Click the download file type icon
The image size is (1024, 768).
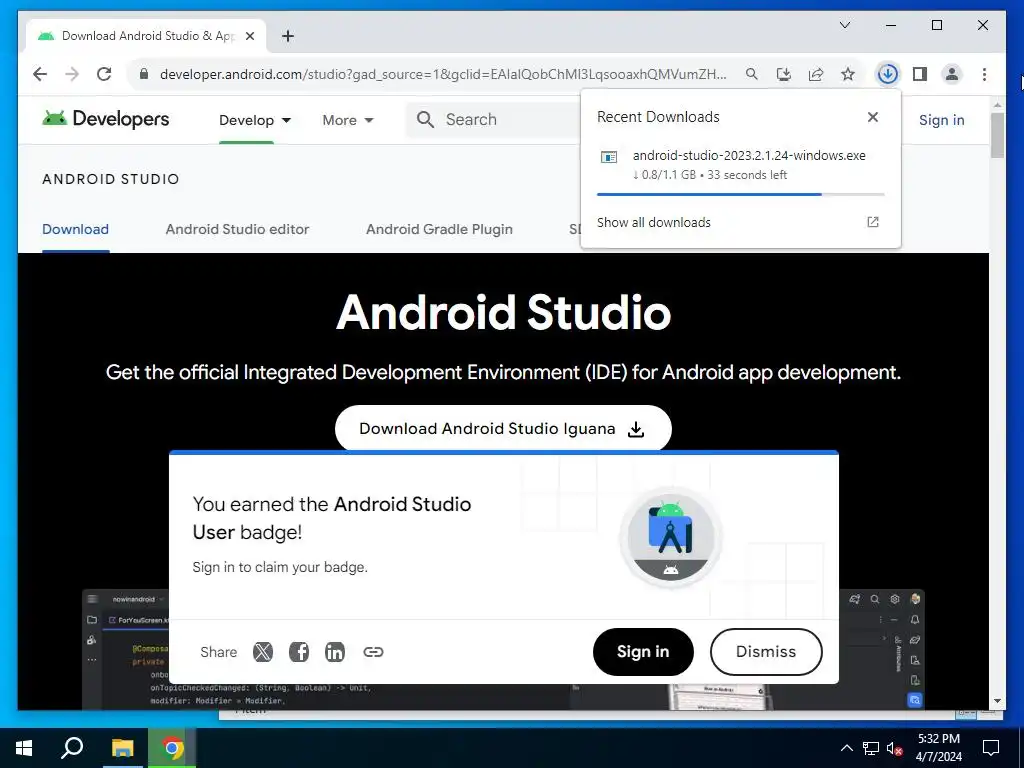(609, 157)
